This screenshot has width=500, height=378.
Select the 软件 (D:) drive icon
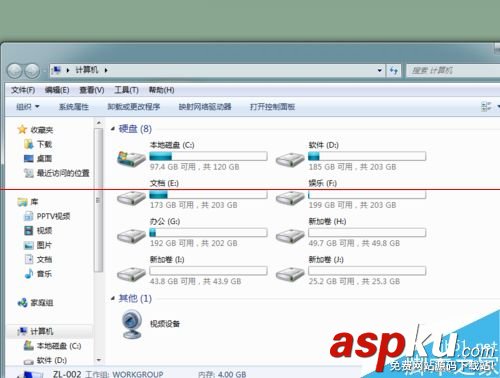tap(290, 159)
